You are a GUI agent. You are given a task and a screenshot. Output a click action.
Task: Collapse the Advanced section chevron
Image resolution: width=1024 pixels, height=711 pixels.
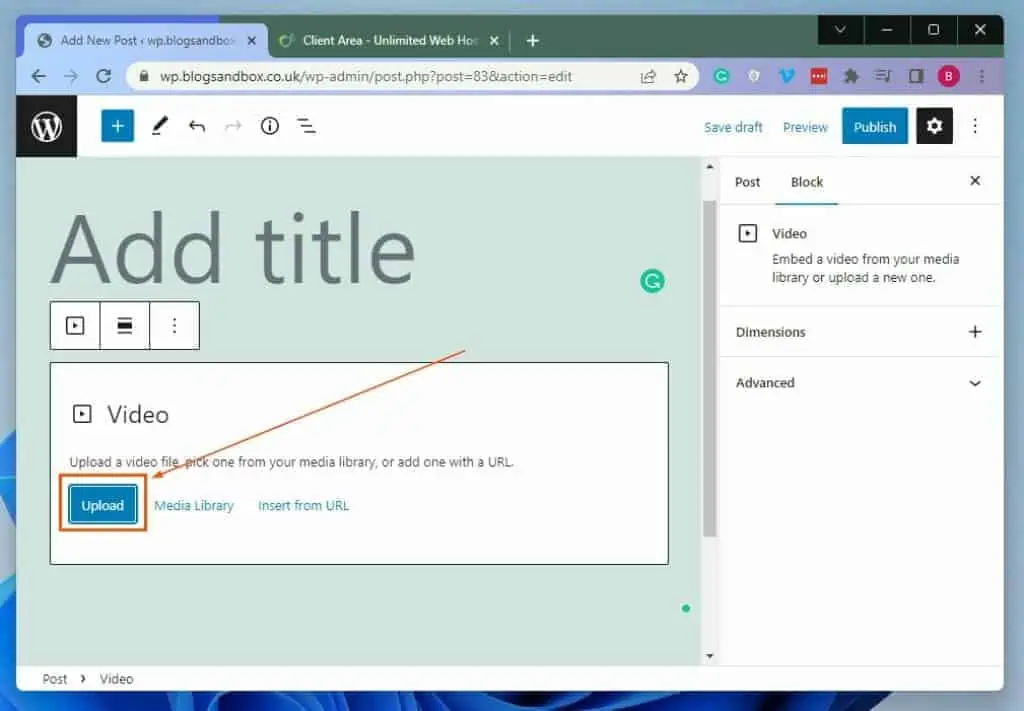975,383
